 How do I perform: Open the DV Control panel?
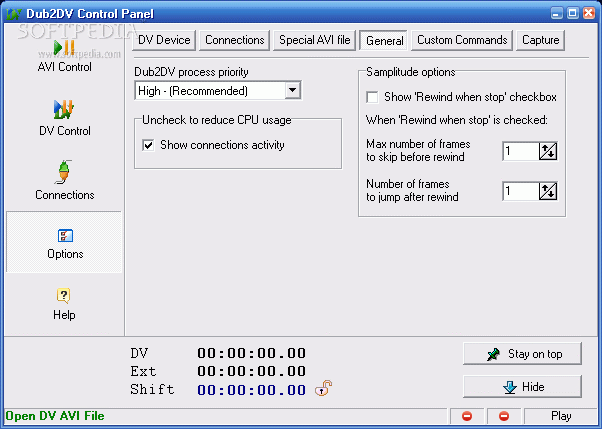coord(64,118)
